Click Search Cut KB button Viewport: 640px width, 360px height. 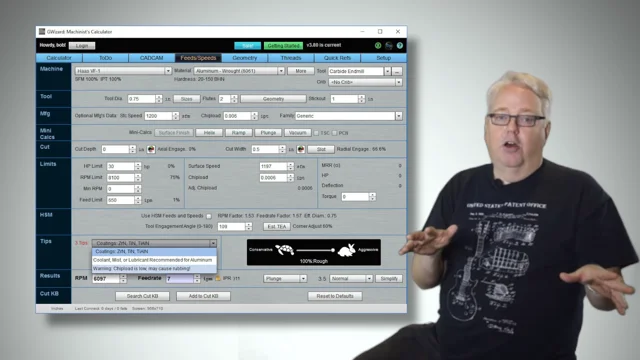click(142, 296)
